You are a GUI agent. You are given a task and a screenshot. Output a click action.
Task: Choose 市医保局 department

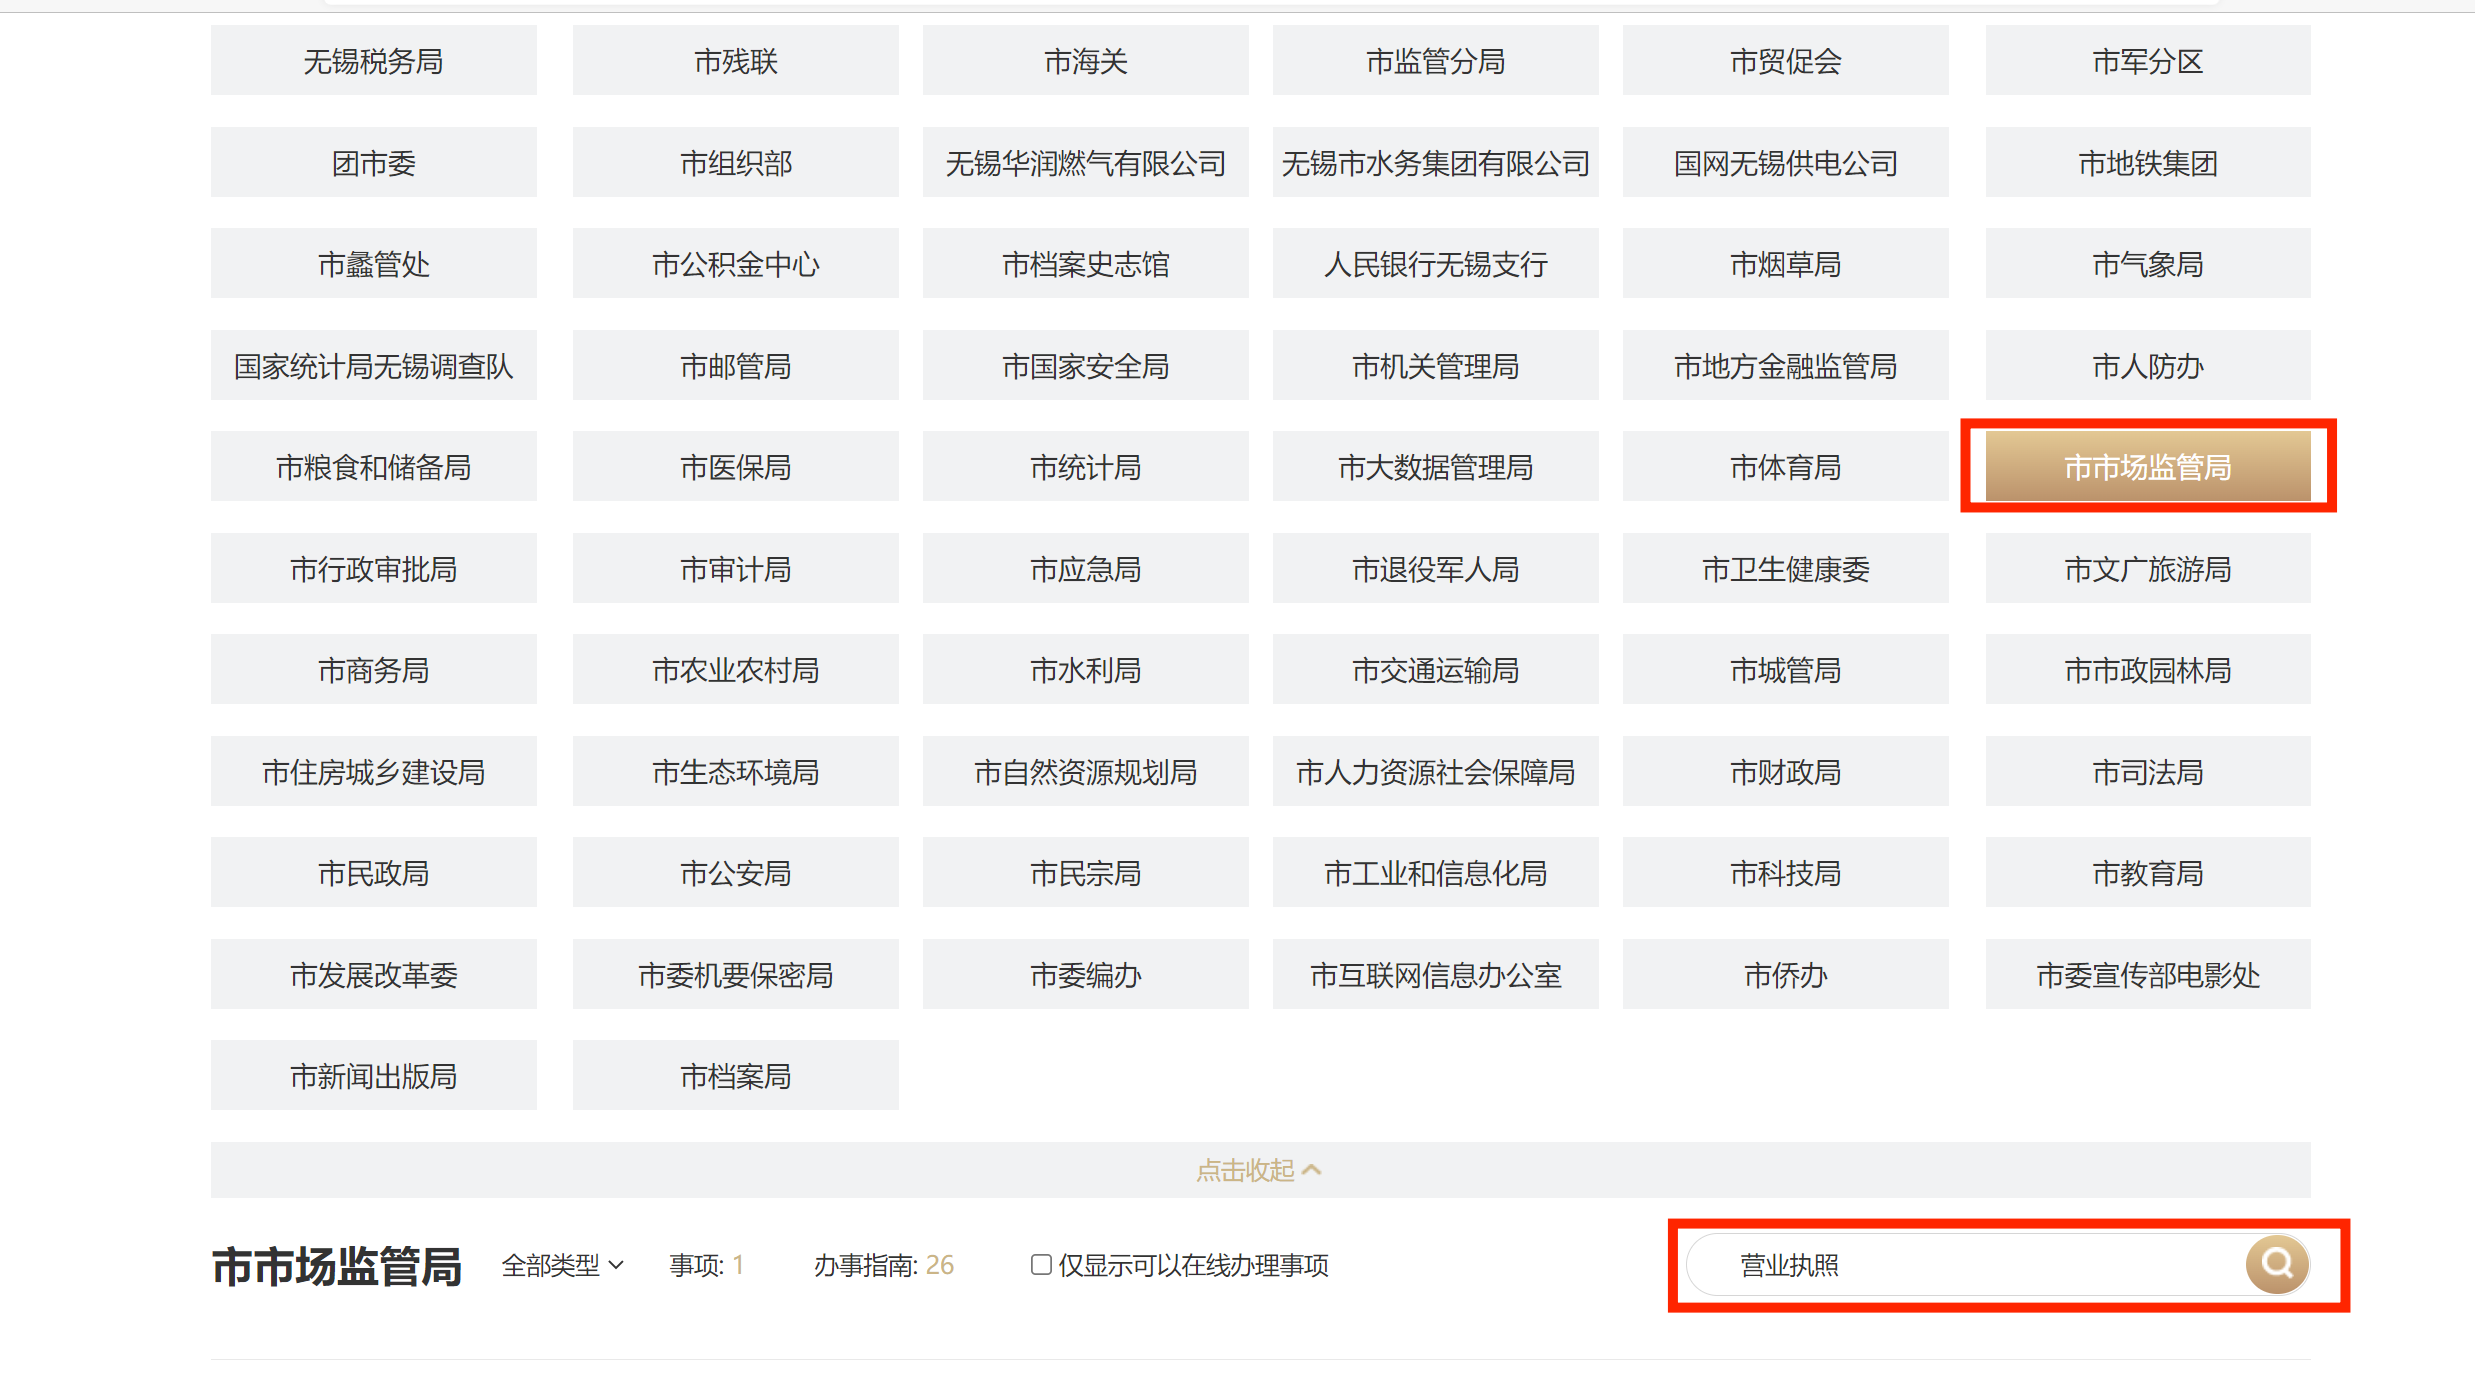(x=735, y=467)
